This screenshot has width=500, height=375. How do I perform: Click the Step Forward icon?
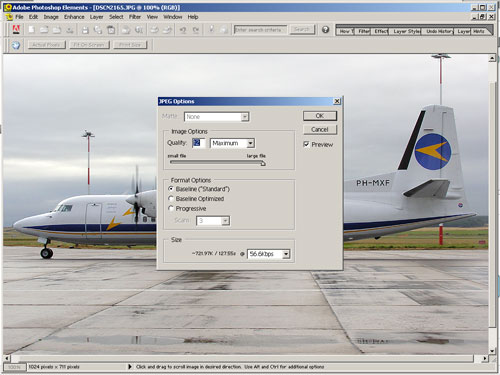click(x=196, y=30)
